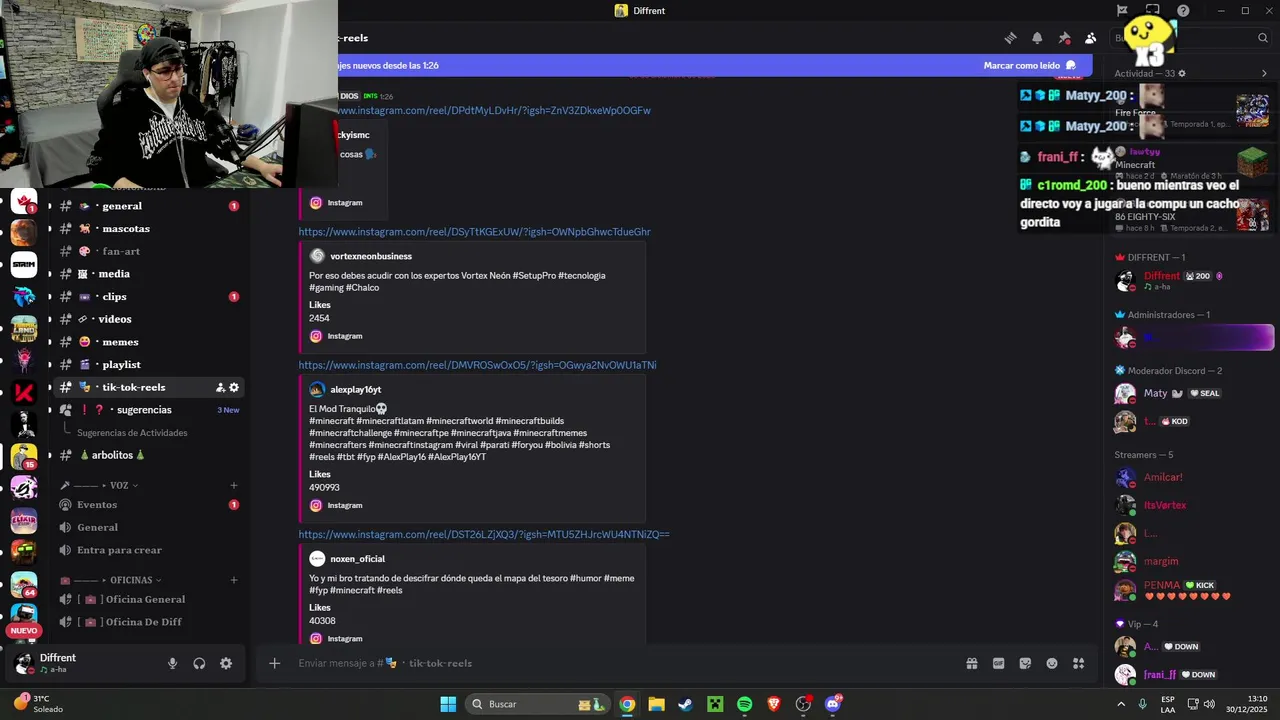Viewport: 1280px width, 720px height.
Task: Invite people icon on tik-tok-reels channel
Action: point(220,387)
